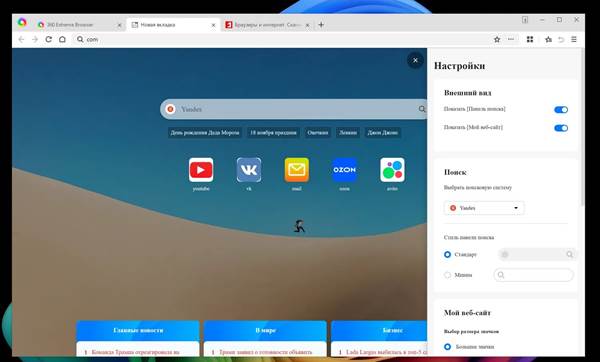Bookmark this page with the star icon

click(497, 39)
